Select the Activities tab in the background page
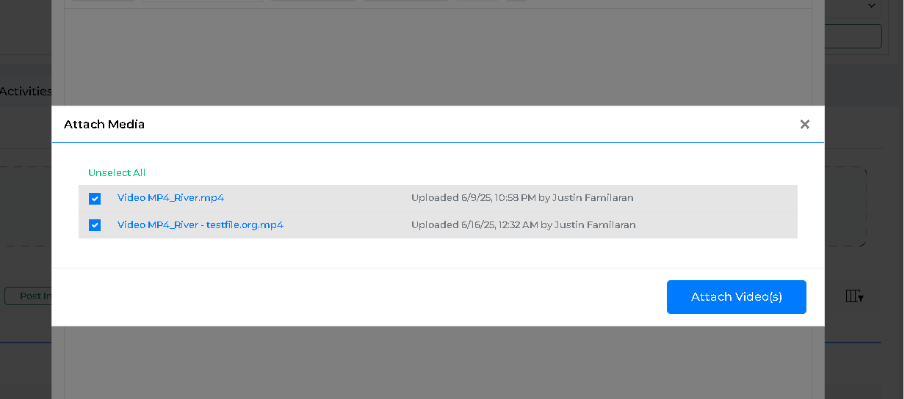Image resolution: width=904 pixels, height=399 pixels. [25, 91]
